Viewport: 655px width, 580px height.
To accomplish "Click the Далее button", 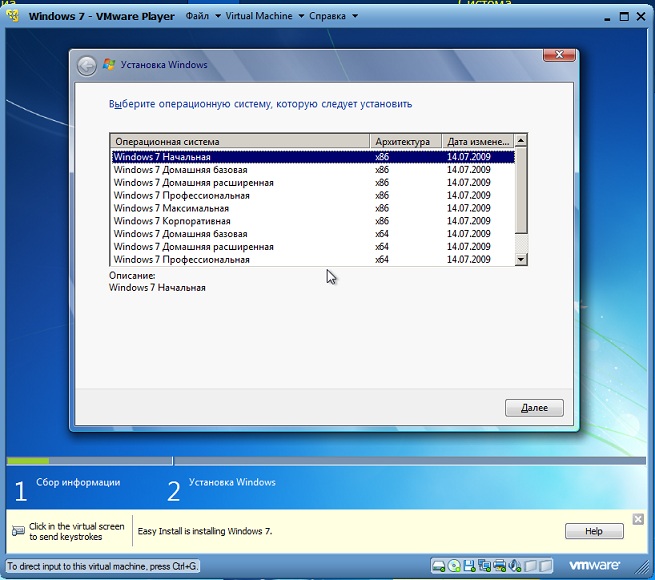I will point(534,408).
